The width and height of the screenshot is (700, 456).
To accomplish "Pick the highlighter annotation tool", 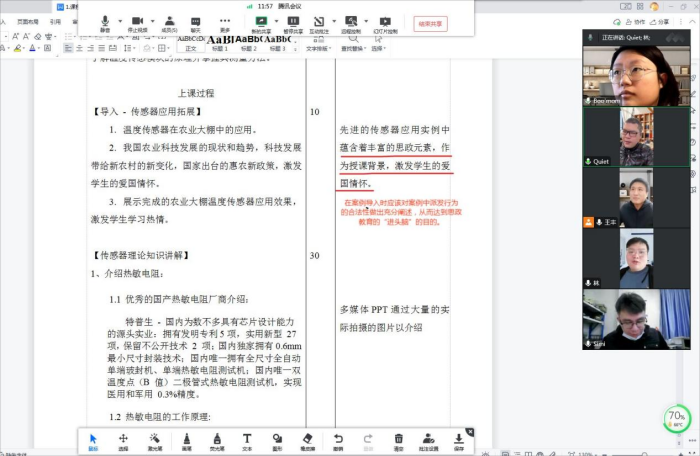I will [216, 440].
